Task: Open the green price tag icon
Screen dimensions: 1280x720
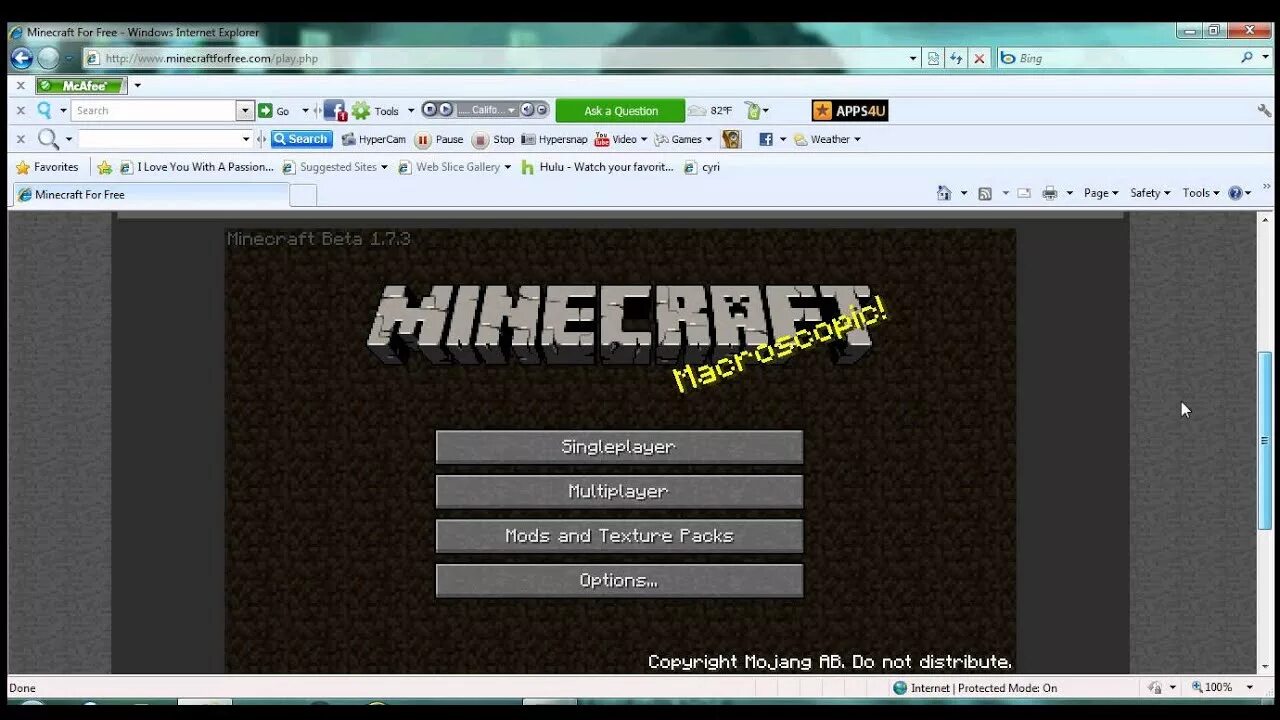Action: coord(753,111)
